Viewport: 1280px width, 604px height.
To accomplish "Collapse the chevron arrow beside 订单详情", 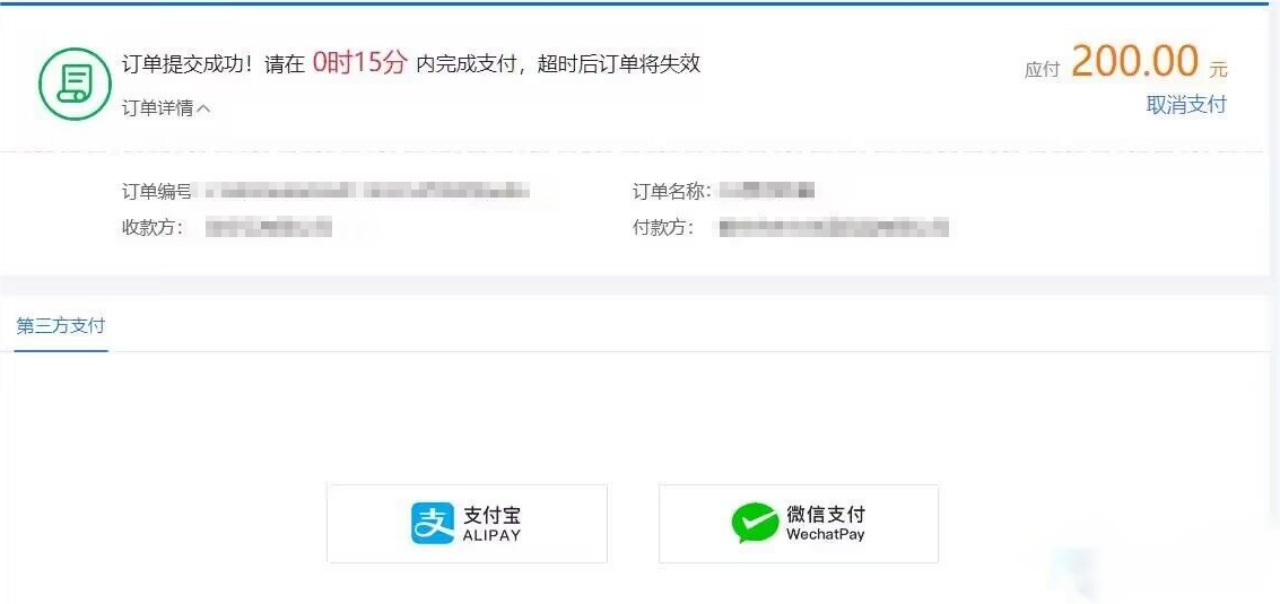I will pos(204,109).
